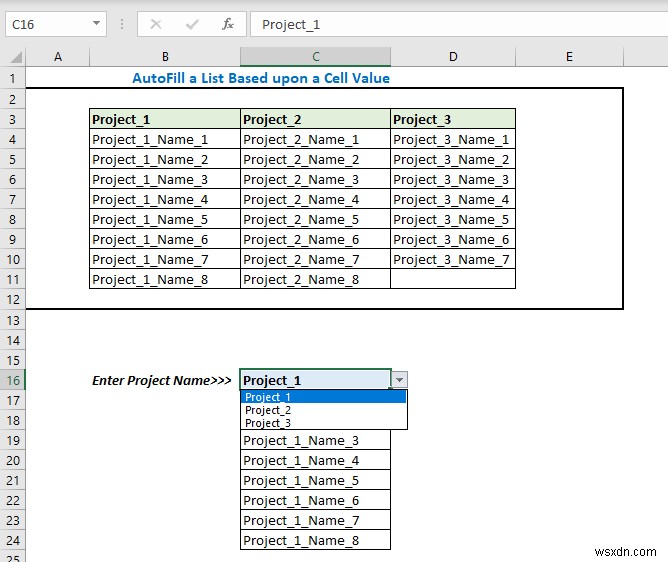Select cell Project_3_Name_6

(x=453, y=239)
